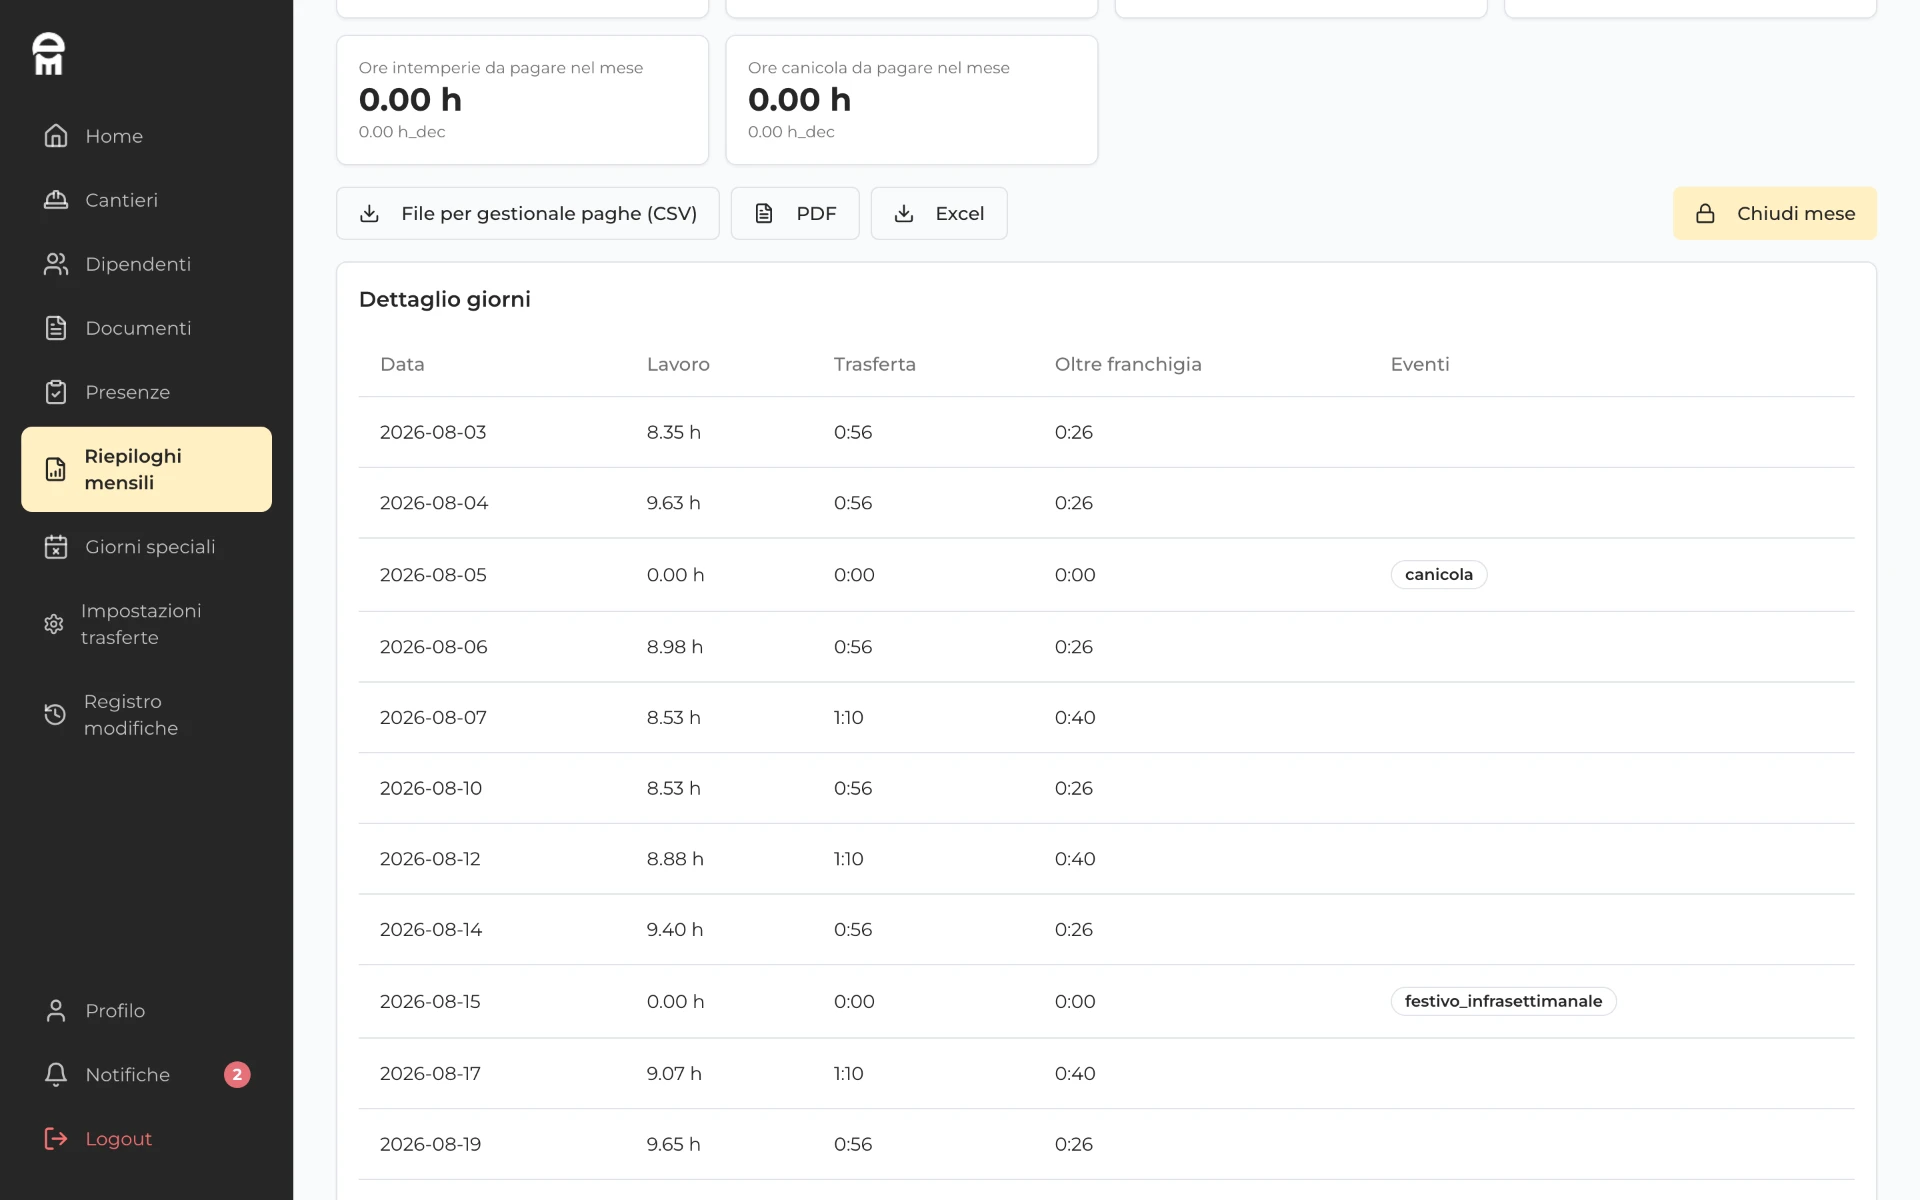Click the Impostazioni trasferte gear icon

click(54, 624)
